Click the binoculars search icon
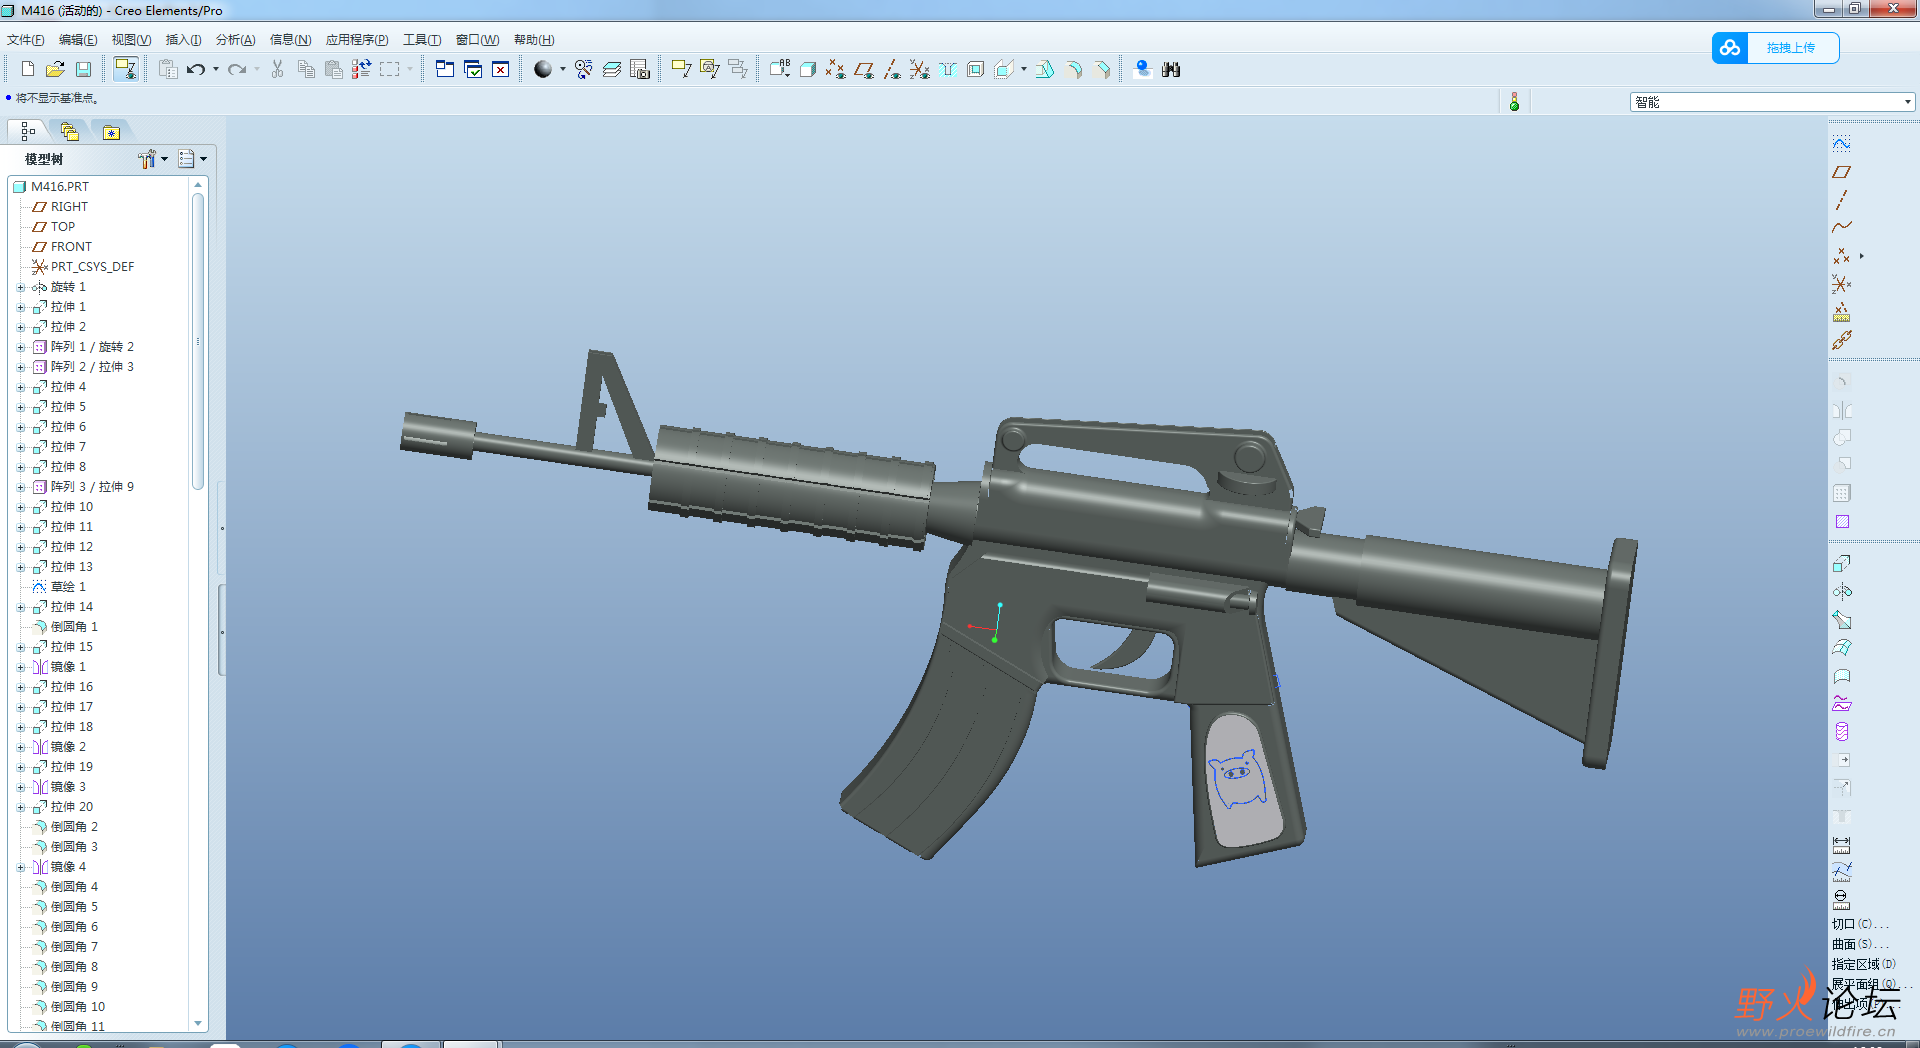Image resolution: width=1920 pixels, height=1048 pixels. 1171,69
